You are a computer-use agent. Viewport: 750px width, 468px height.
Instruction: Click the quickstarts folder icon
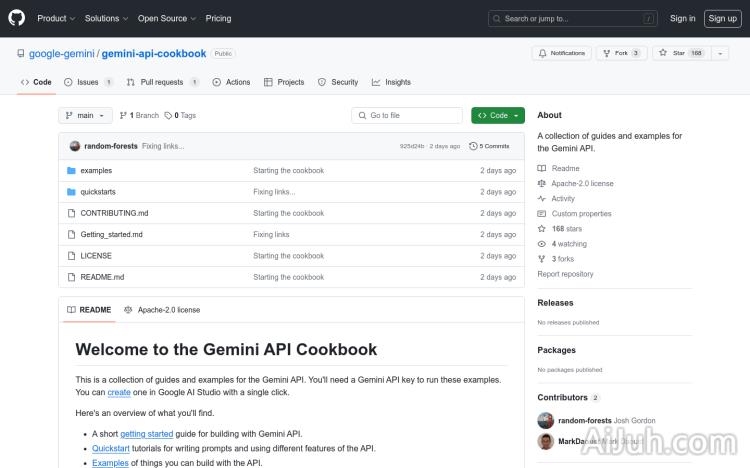71,192
